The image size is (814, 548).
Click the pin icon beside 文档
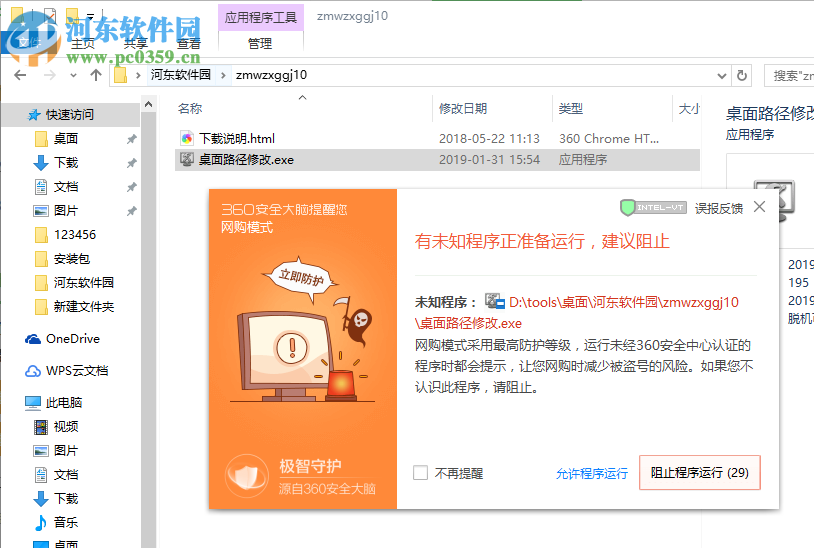click(x=131, y=187)
